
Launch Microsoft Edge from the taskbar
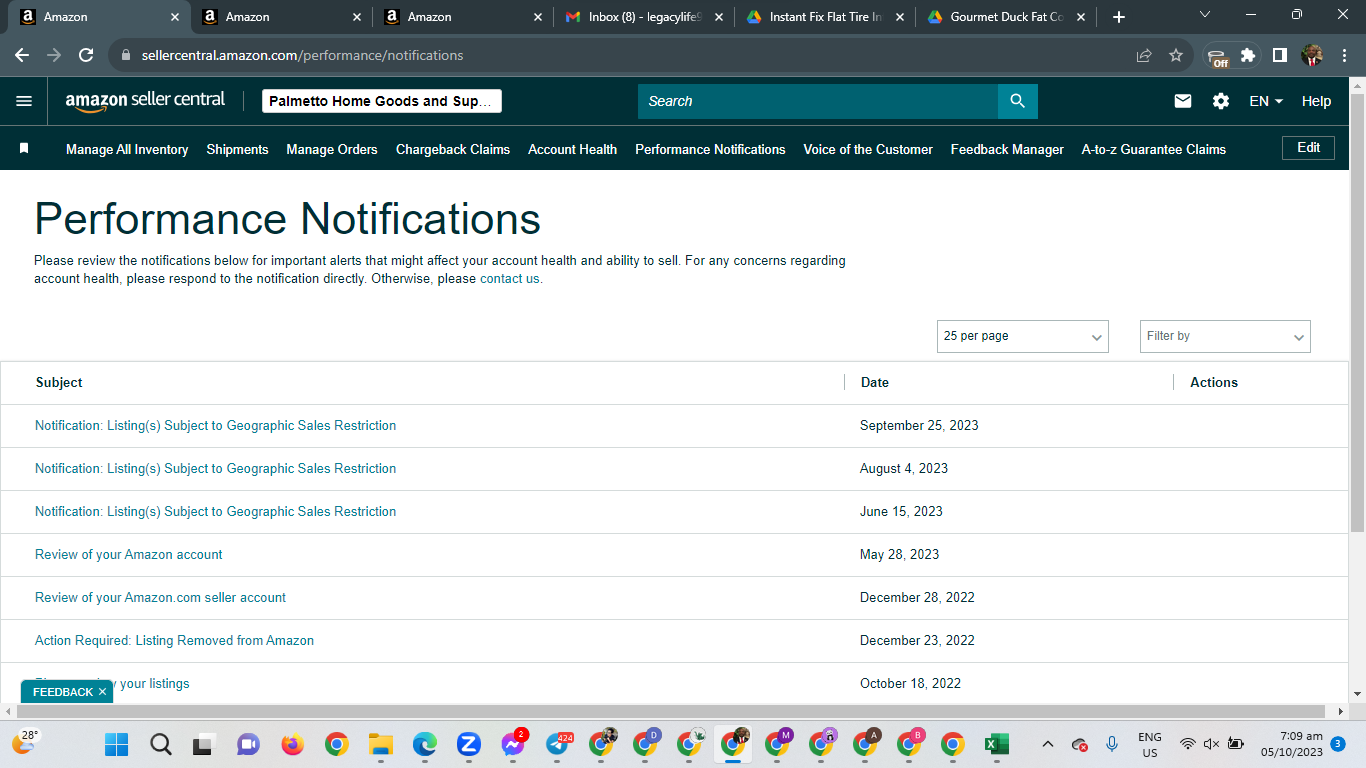point(424,744)
